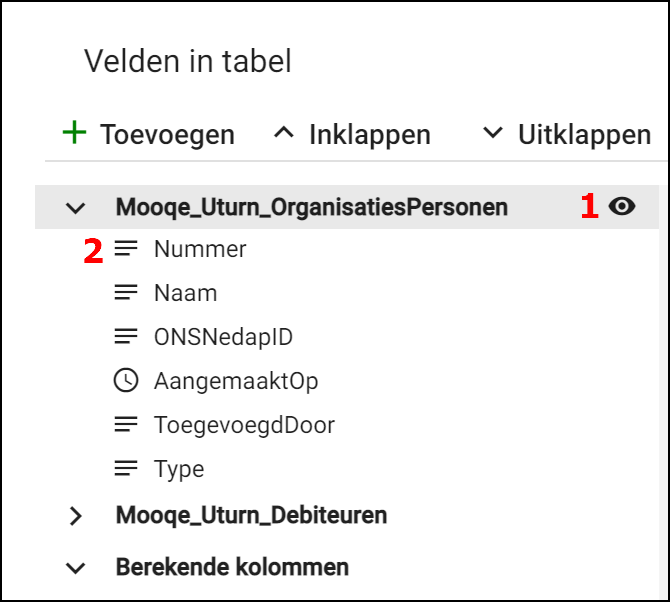670x602 pixels.
Task: Click the Toevoegen button label
Action: 167,134
